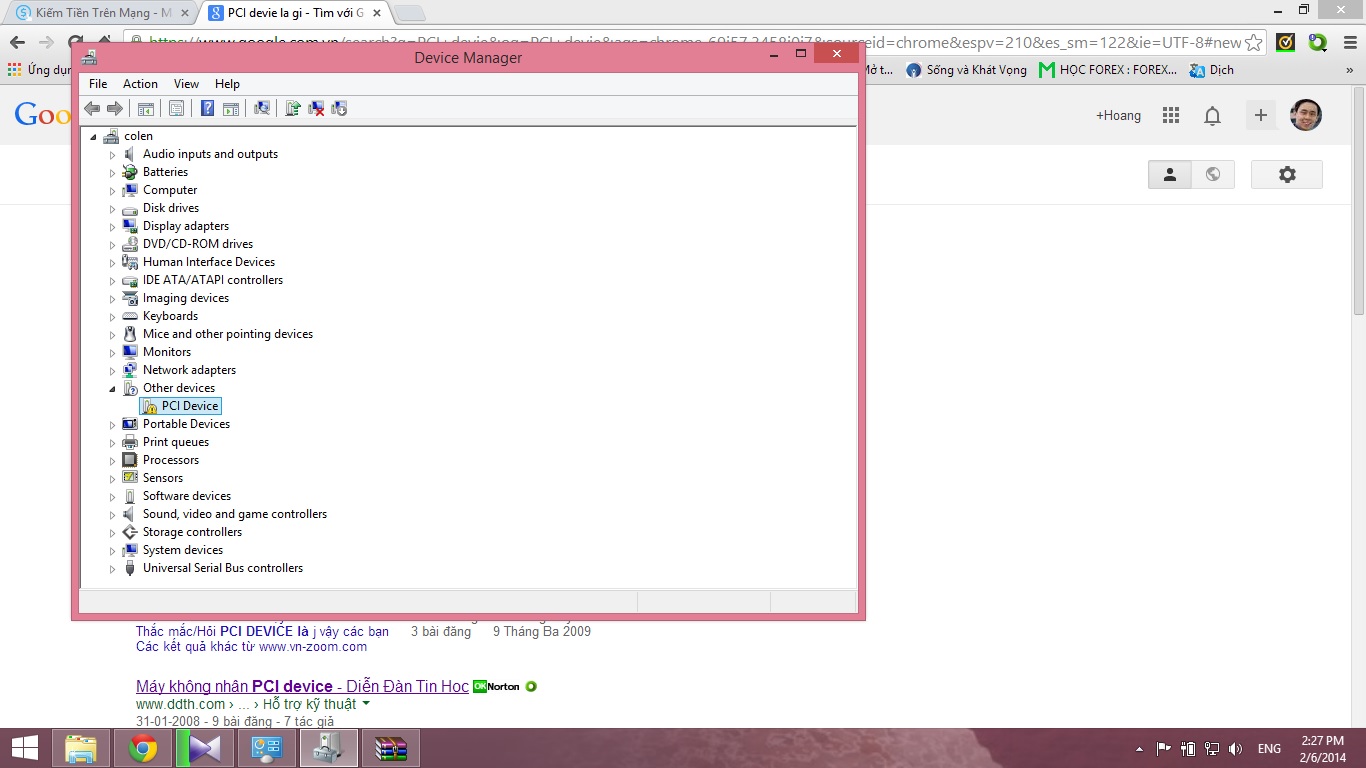Click the Scan for hardware changes icon

262,108
